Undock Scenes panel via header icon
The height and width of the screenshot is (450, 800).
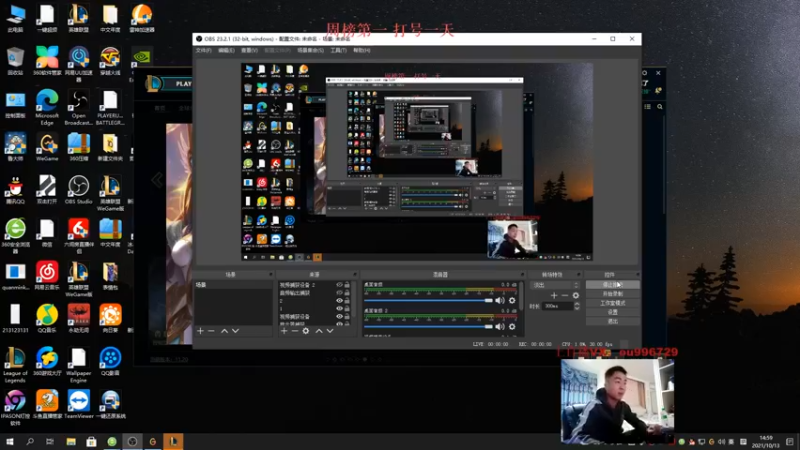pyautogui.click(x=270, y=274)
